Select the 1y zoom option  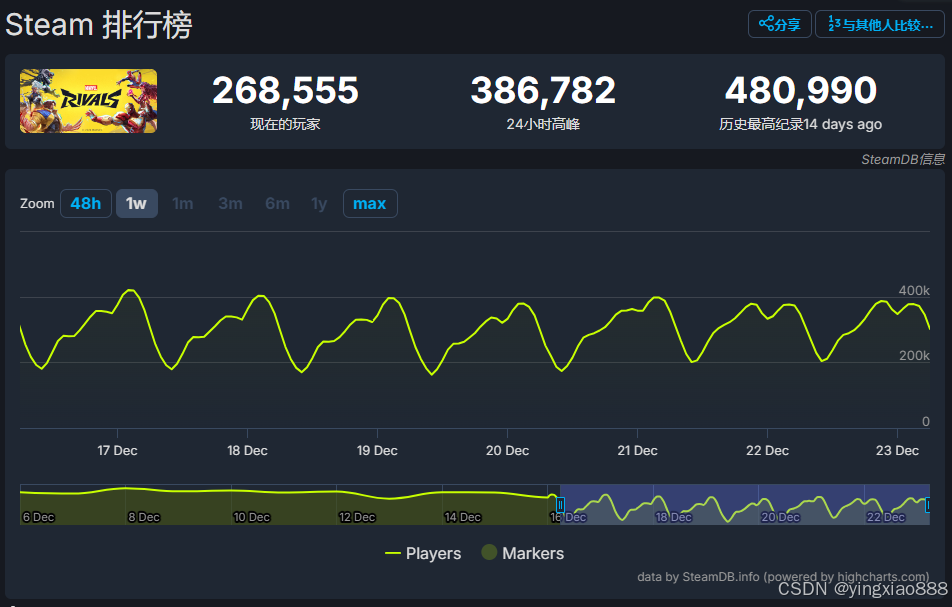(319, 203)
